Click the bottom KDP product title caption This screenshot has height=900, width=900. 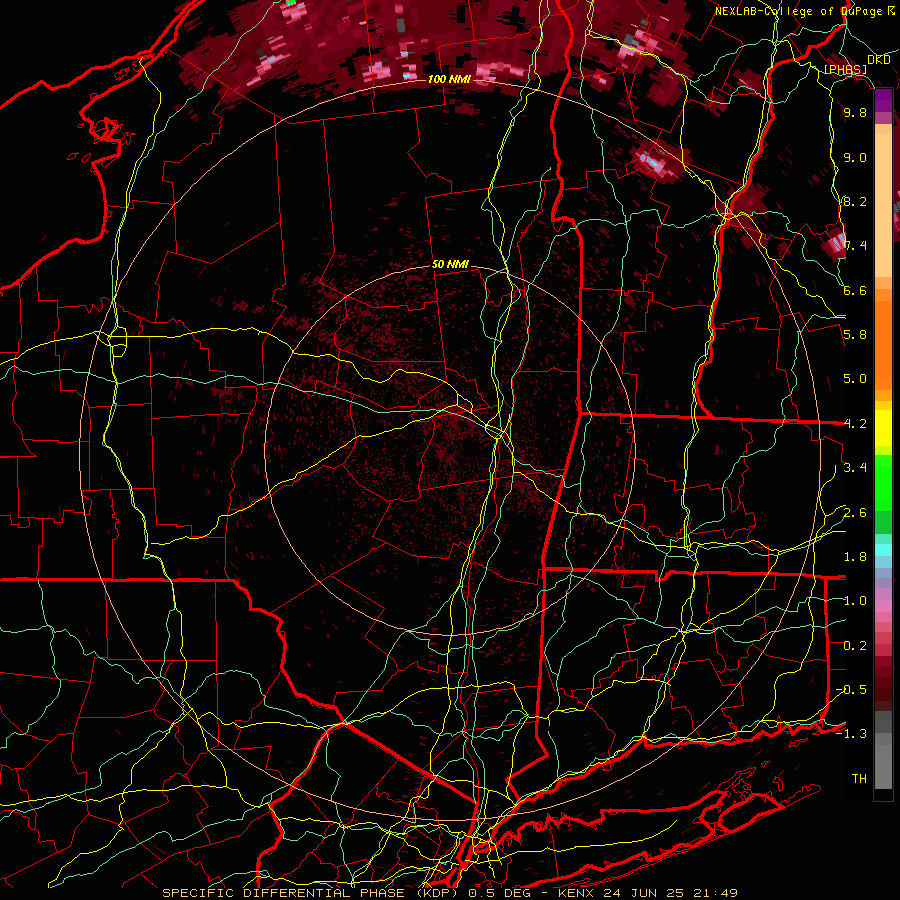pyautogui.click(x=450, y=893)
